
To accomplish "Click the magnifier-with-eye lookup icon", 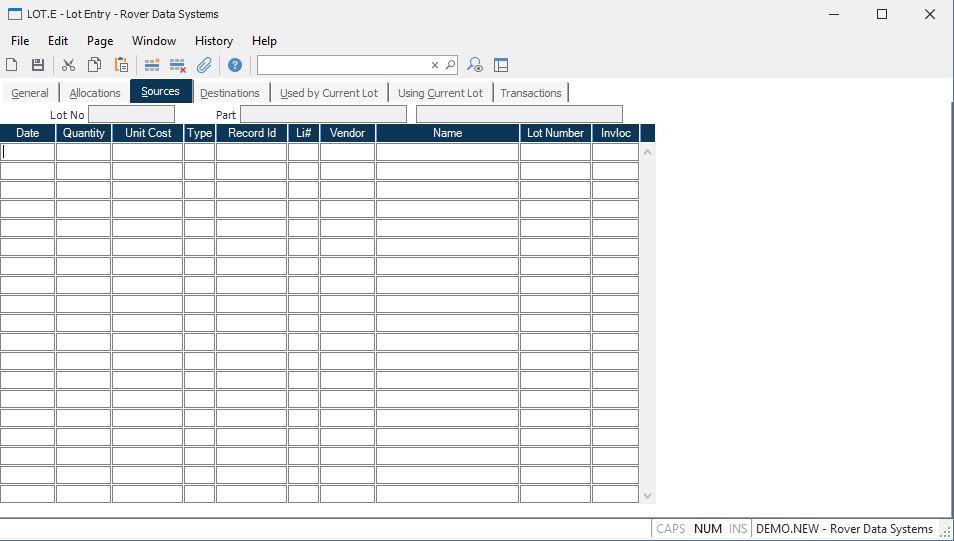I will pyautogui.click(x=475, y=65).
